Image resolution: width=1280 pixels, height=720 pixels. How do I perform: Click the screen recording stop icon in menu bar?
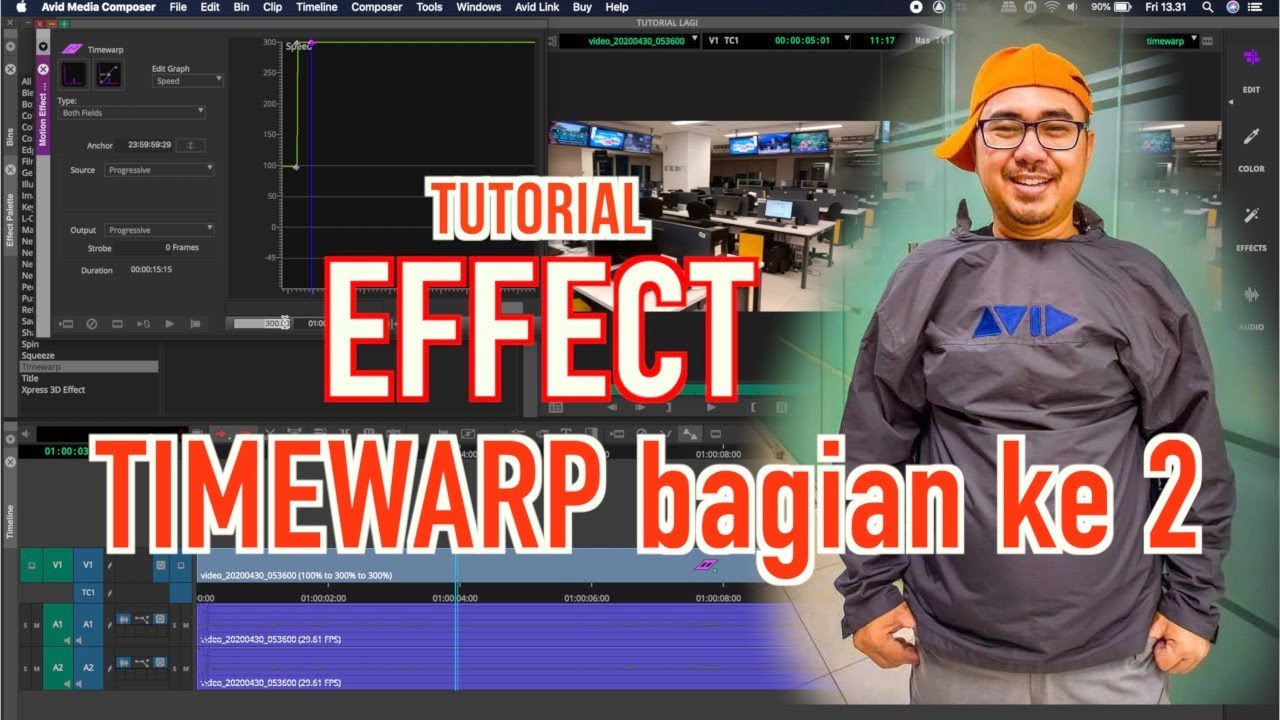(917, 7)
